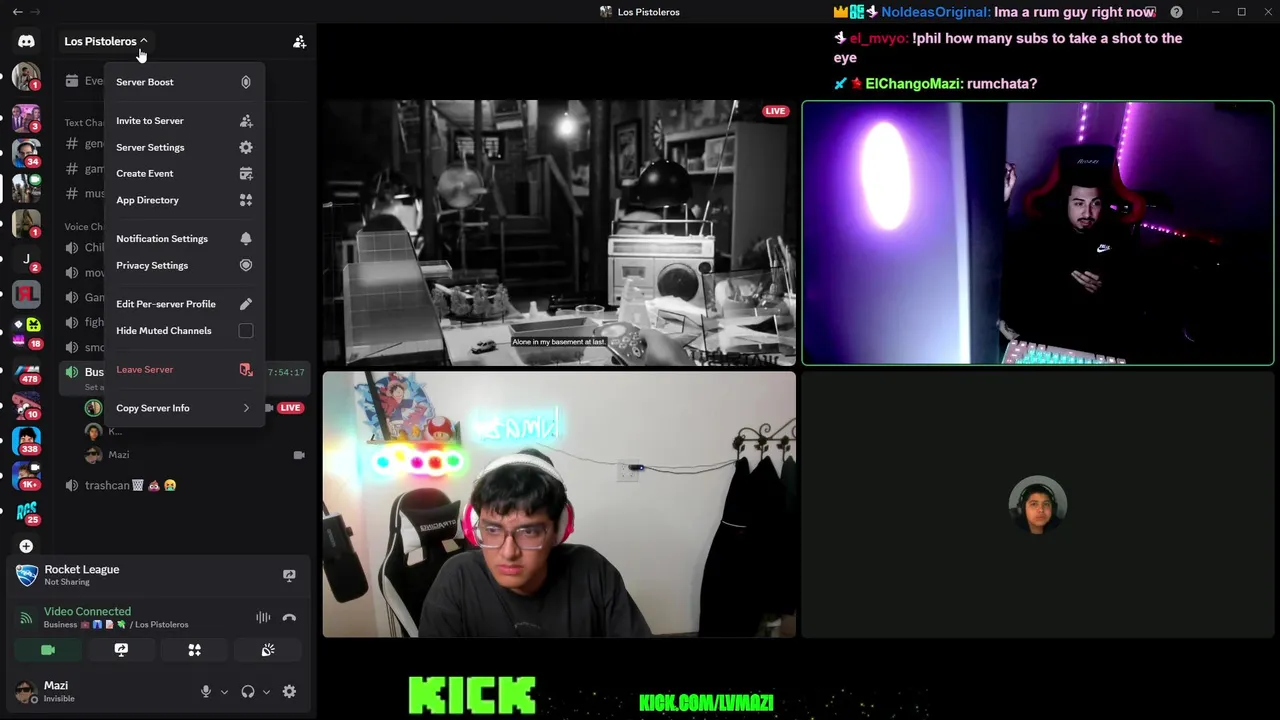Open Notification Settings

(184, 239)
